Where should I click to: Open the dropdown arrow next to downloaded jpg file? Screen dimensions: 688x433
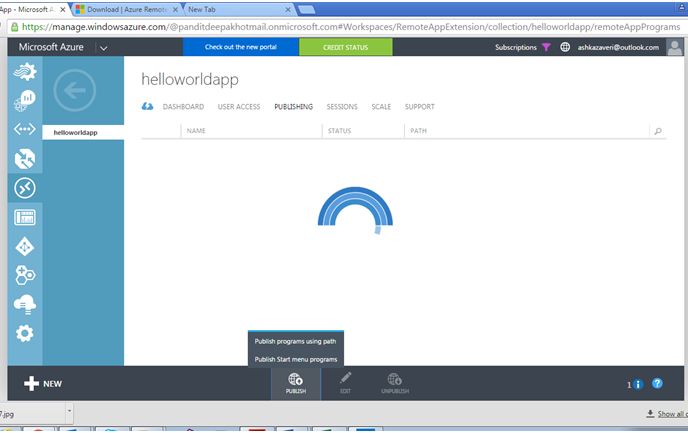(x=69, y=412)
